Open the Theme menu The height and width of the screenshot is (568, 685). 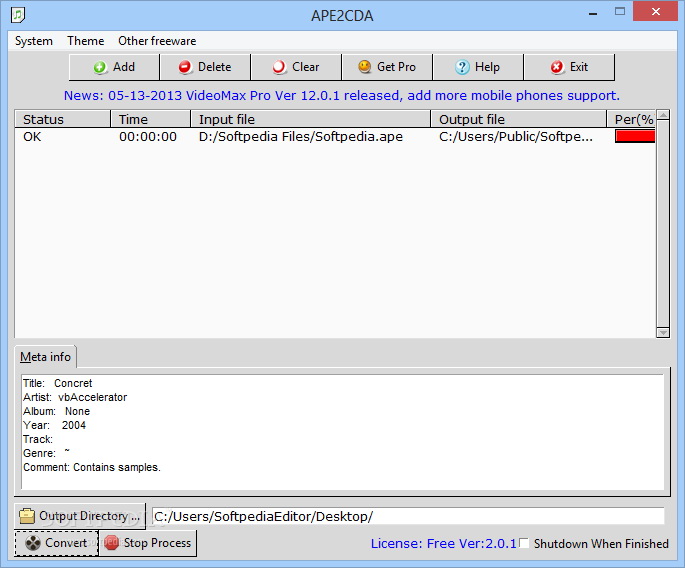pyautogui.click(x=86, y=41)
